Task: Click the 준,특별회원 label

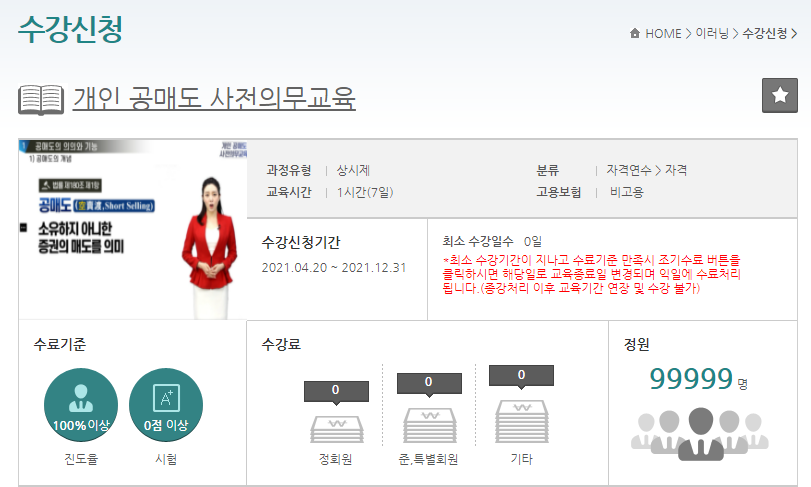Action: 428,459
